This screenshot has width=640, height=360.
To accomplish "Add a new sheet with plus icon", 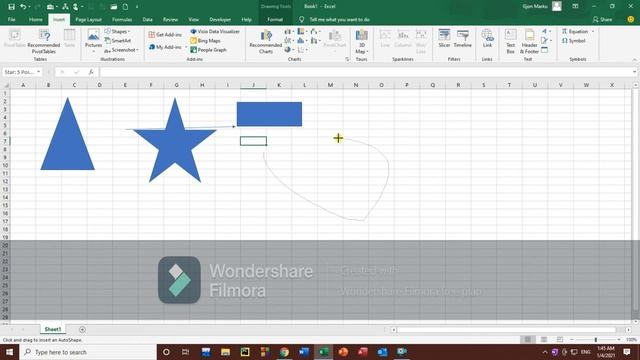I will (82, 329).
